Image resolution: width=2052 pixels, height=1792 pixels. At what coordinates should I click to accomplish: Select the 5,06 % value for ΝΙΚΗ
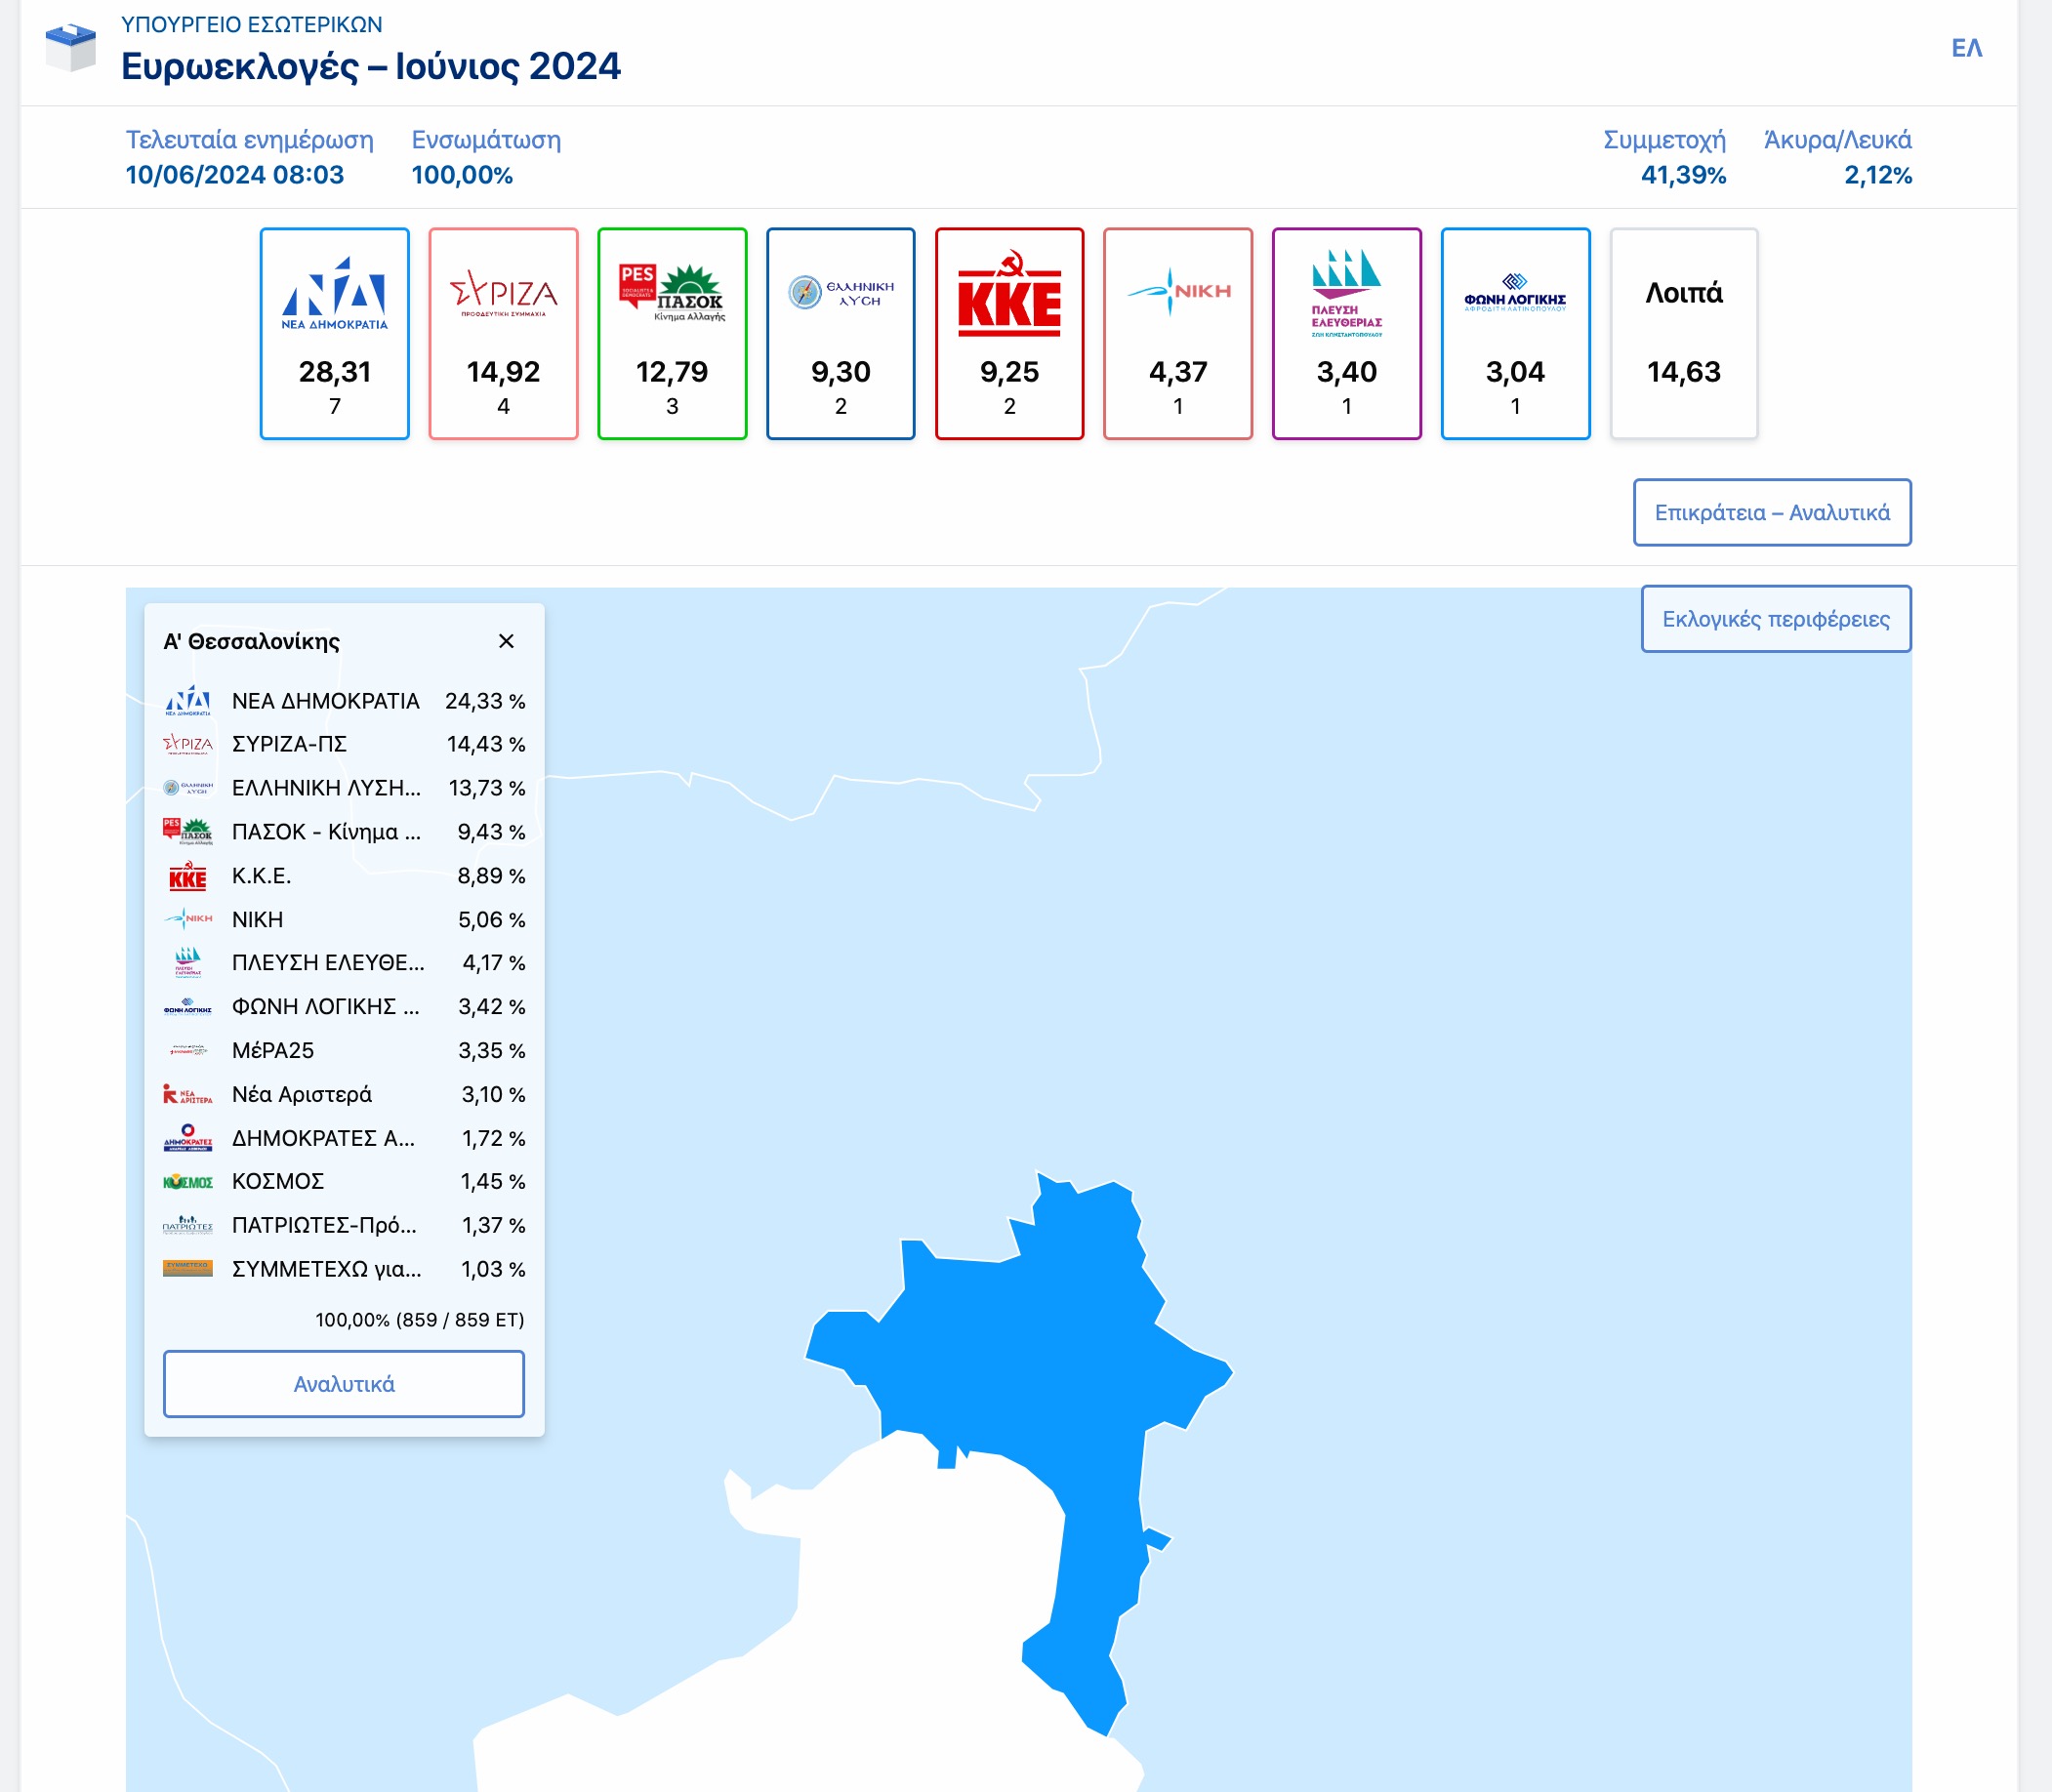[x=492, y=920]
